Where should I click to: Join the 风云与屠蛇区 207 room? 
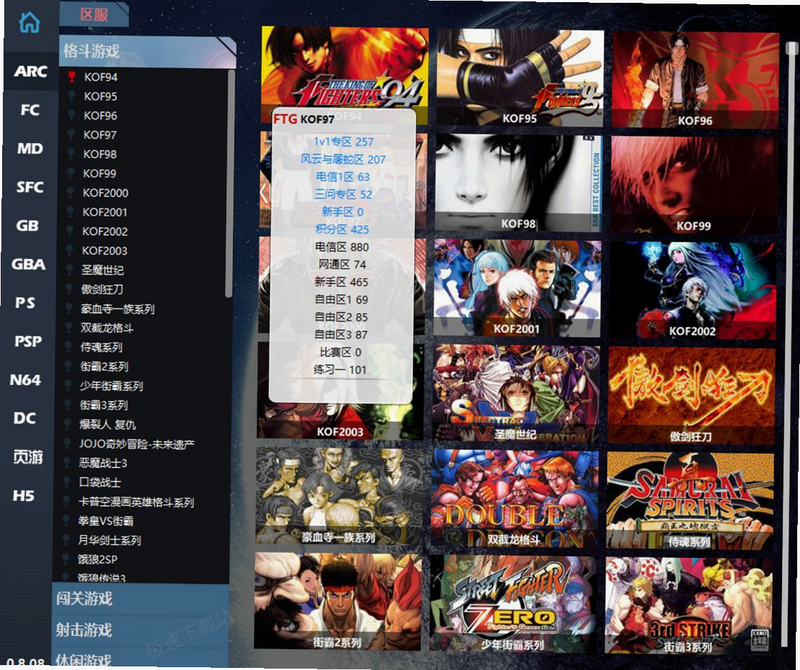coord(342,159)
